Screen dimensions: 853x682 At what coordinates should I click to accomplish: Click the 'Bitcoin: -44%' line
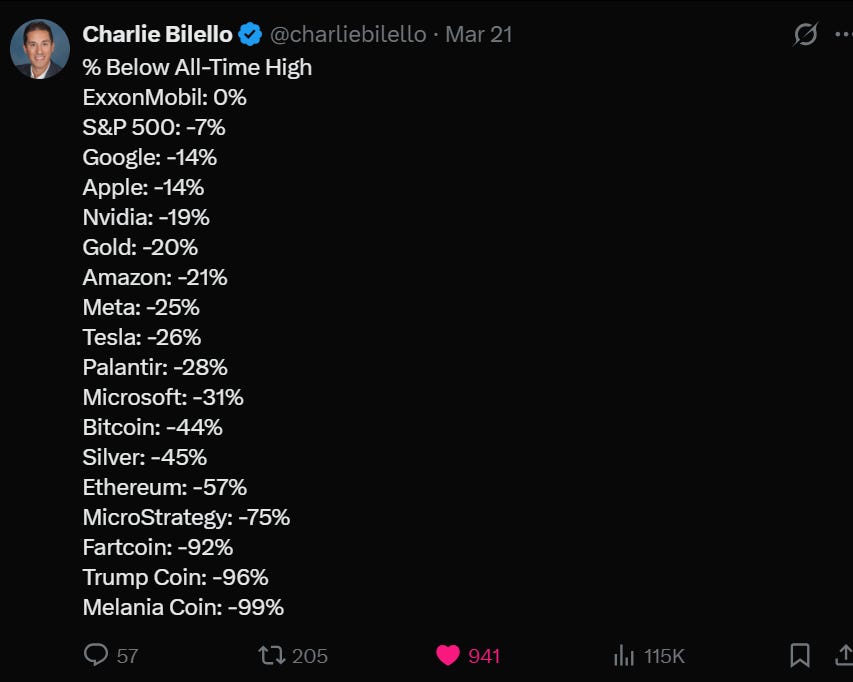click(x=152, y=427)
